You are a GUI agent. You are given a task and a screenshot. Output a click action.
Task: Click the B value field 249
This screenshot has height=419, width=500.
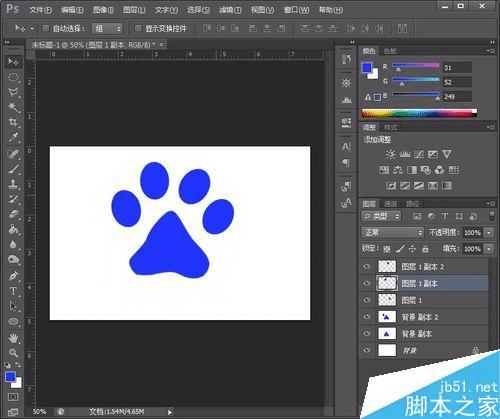[457, 97]
